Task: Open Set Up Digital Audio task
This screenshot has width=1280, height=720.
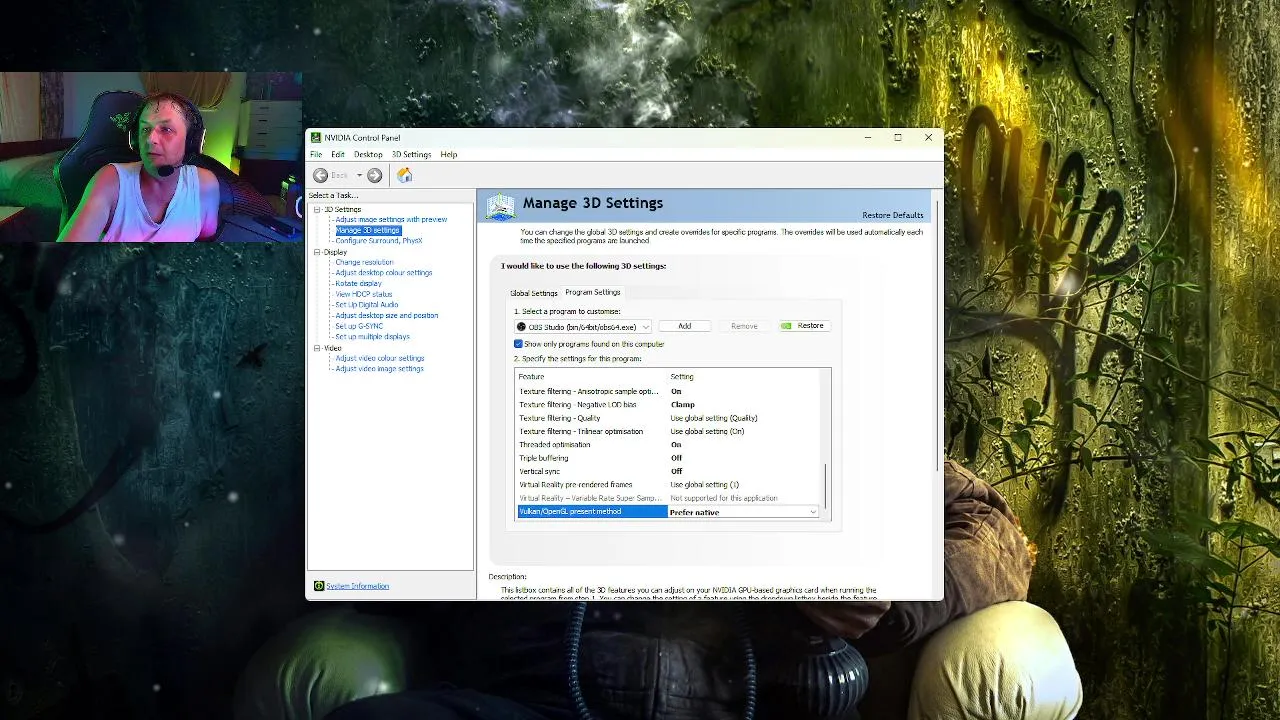Action: (x=367, y=304)
